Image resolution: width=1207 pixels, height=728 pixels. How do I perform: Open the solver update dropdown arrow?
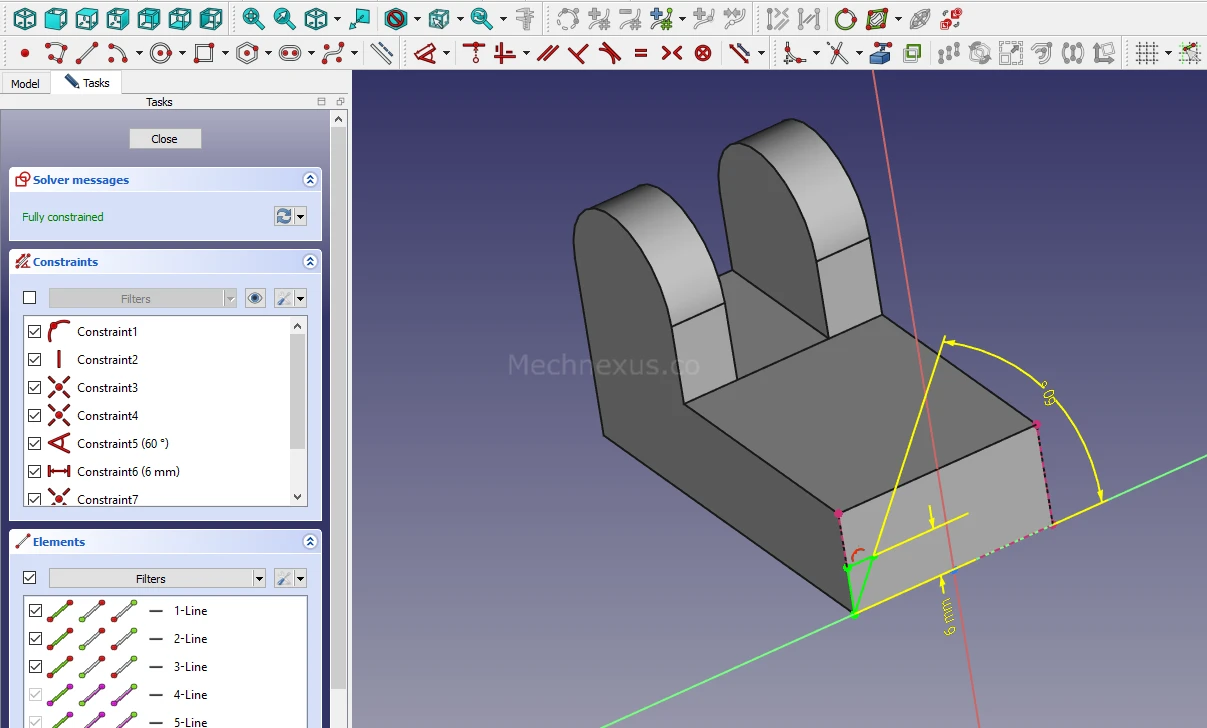click(x=300, y=217)
